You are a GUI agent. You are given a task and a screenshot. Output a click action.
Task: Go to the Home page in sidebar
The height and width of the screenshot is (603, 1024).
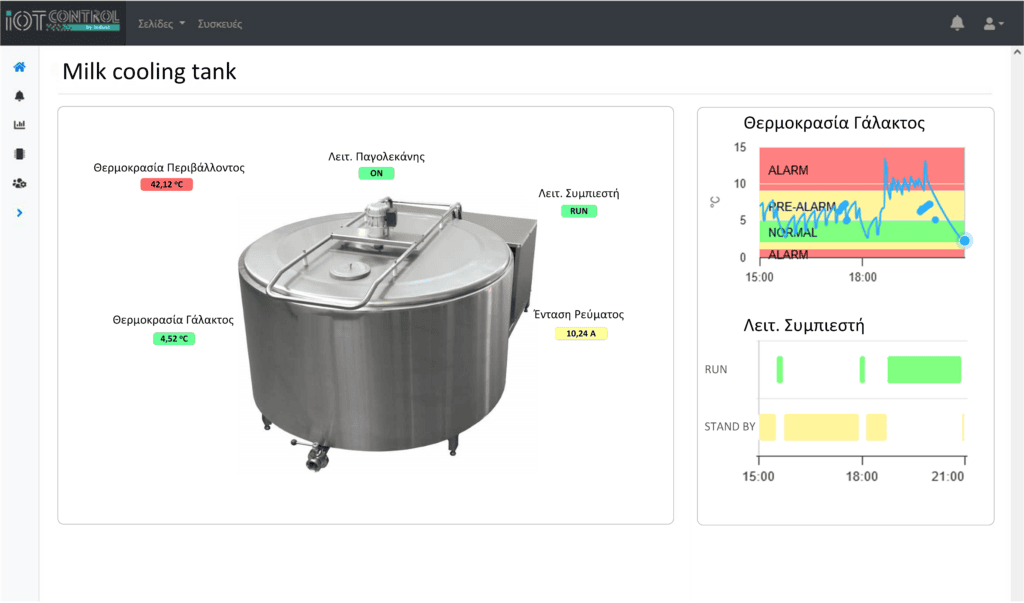(19, 67)
